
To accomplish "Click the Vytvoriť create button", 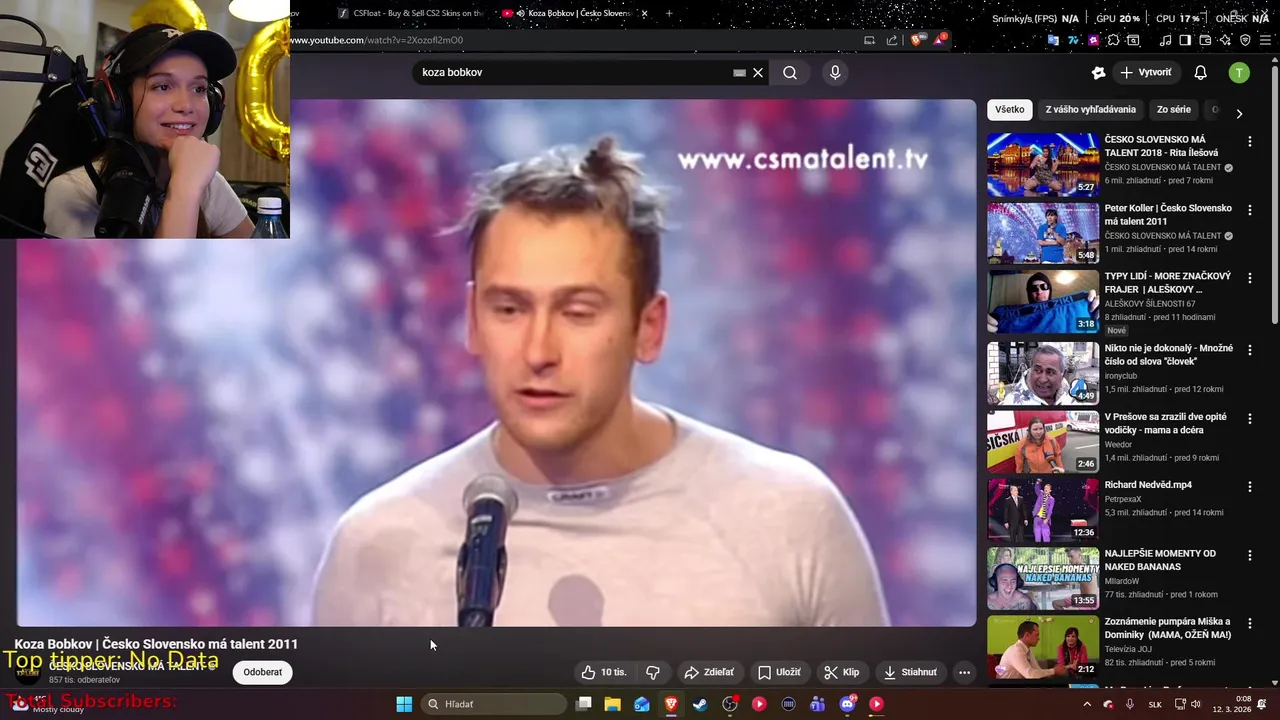I will point(1146,72).
